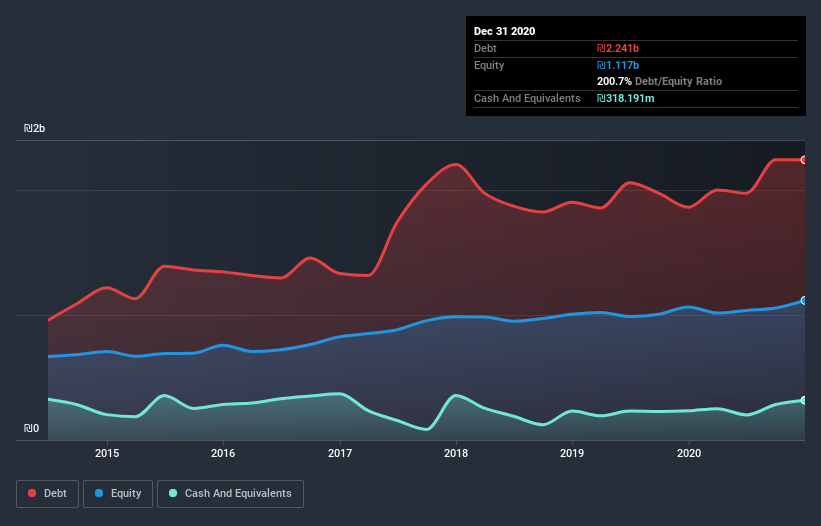Click the 2020 x-axis label
Image resolution: width=821 pixels, height=526 pixels.
click(x=689, y=453)
